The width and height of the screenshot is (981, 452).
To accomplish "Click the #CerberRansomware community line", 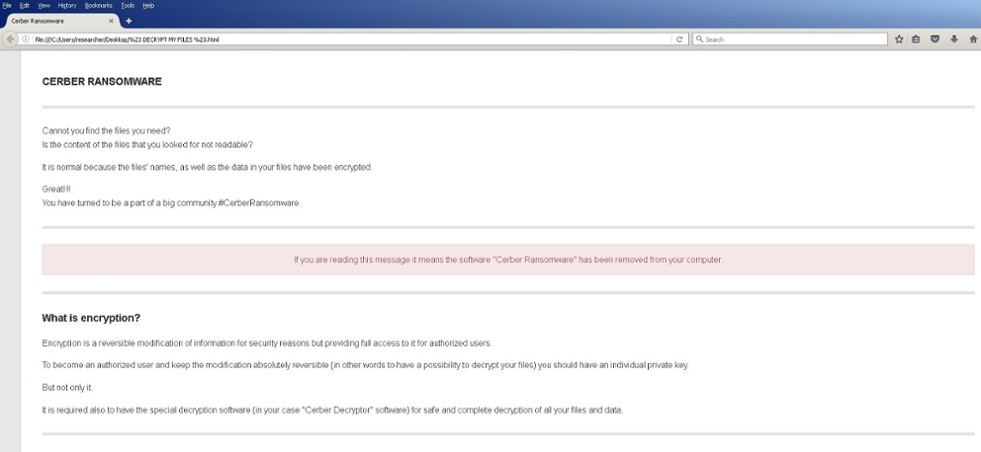I will (171, 203).
